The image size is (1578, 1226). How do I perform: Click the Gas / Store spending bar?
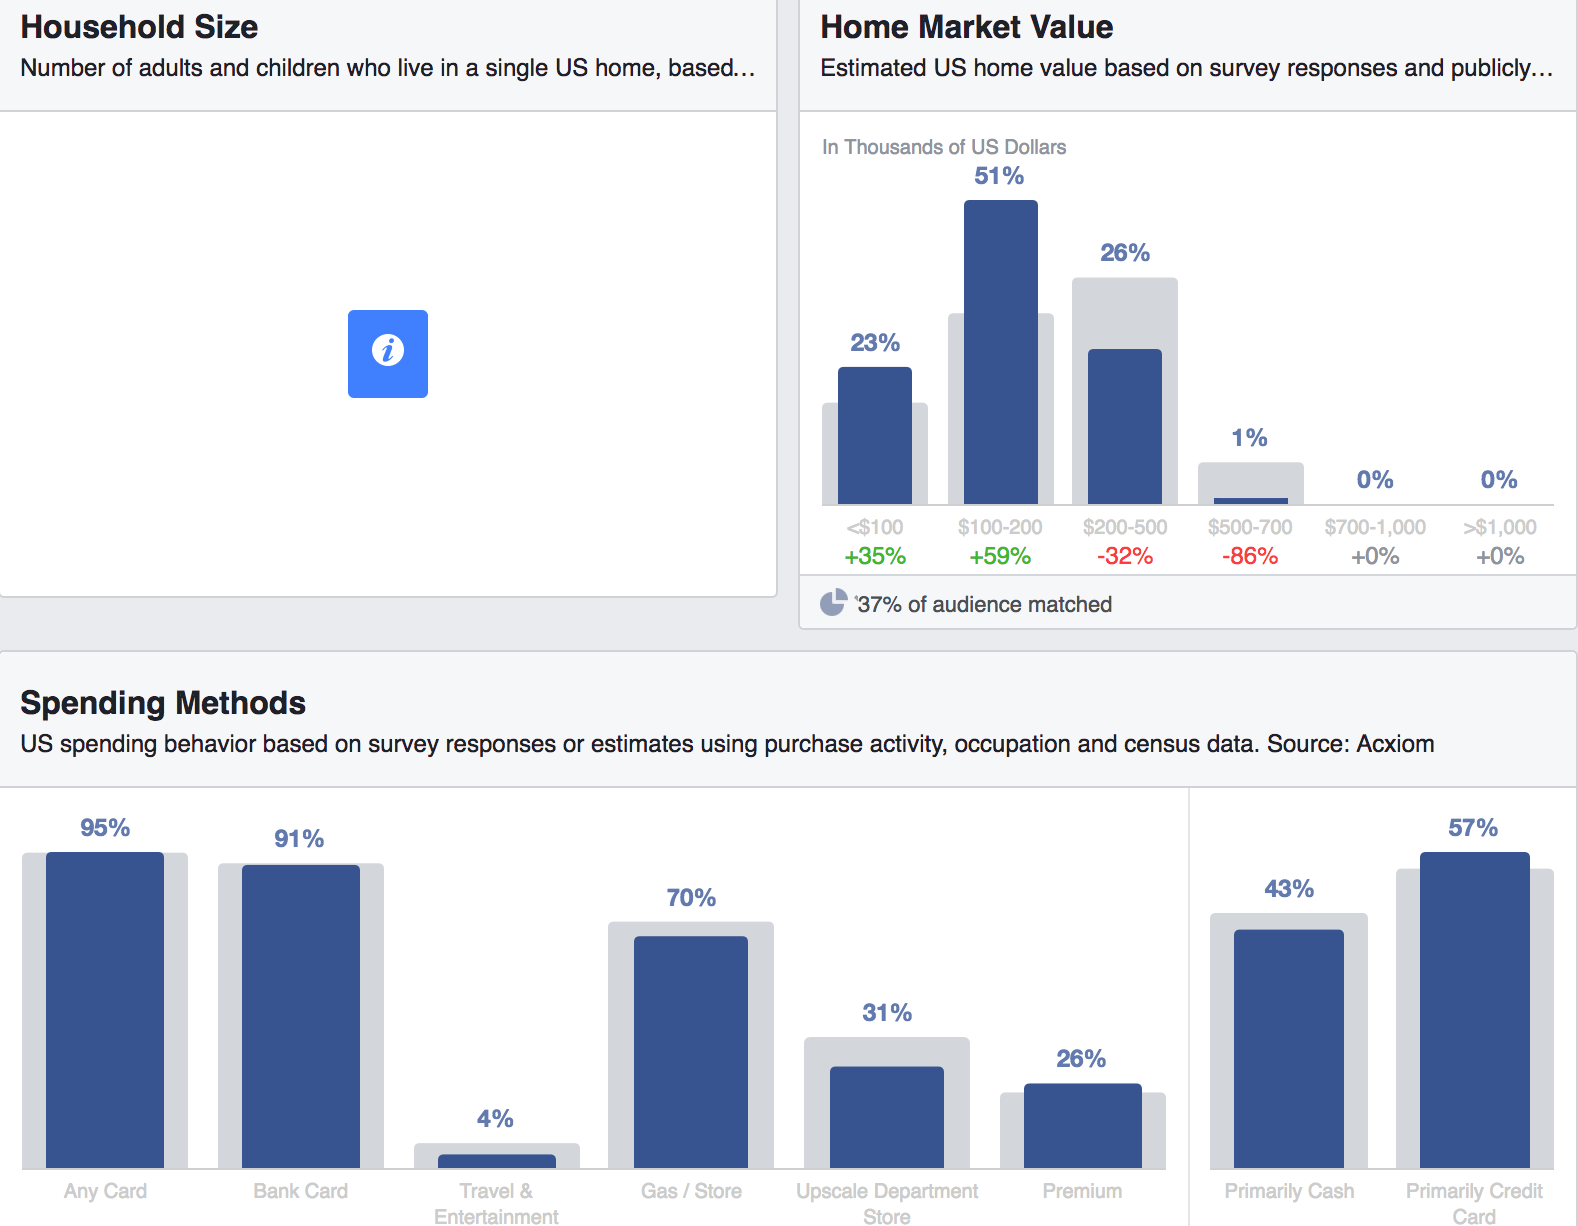pos(690,1050)
